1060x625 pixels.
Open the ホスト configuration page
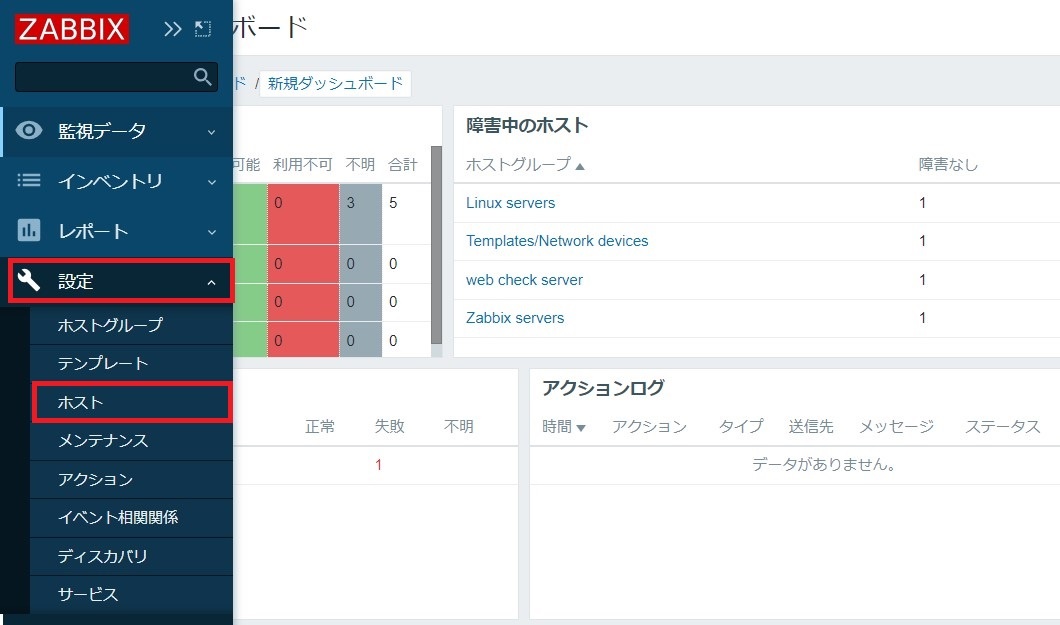coord(92,402)
